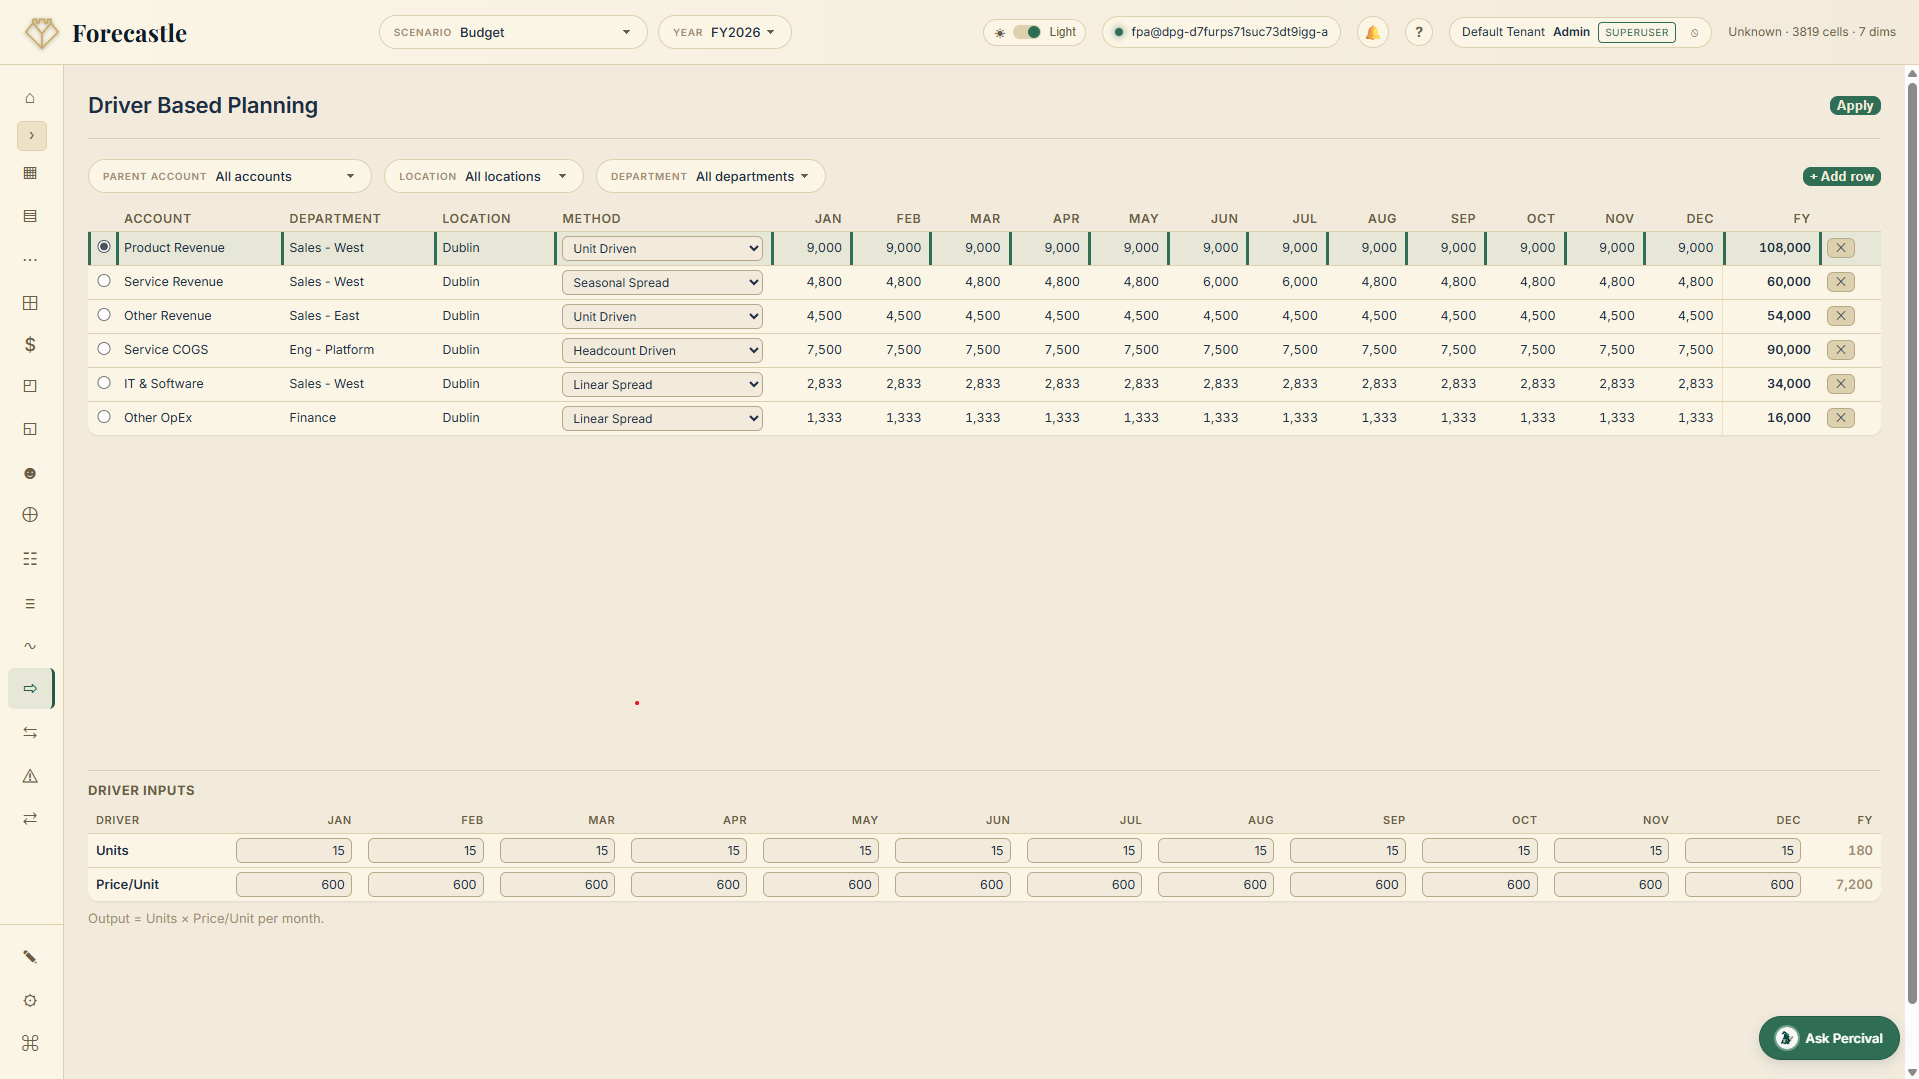The width and height of the screenshot is (1919, 1079).
Task: Open the SCENARIO Budget selector
Action: [x=512, y=32]
